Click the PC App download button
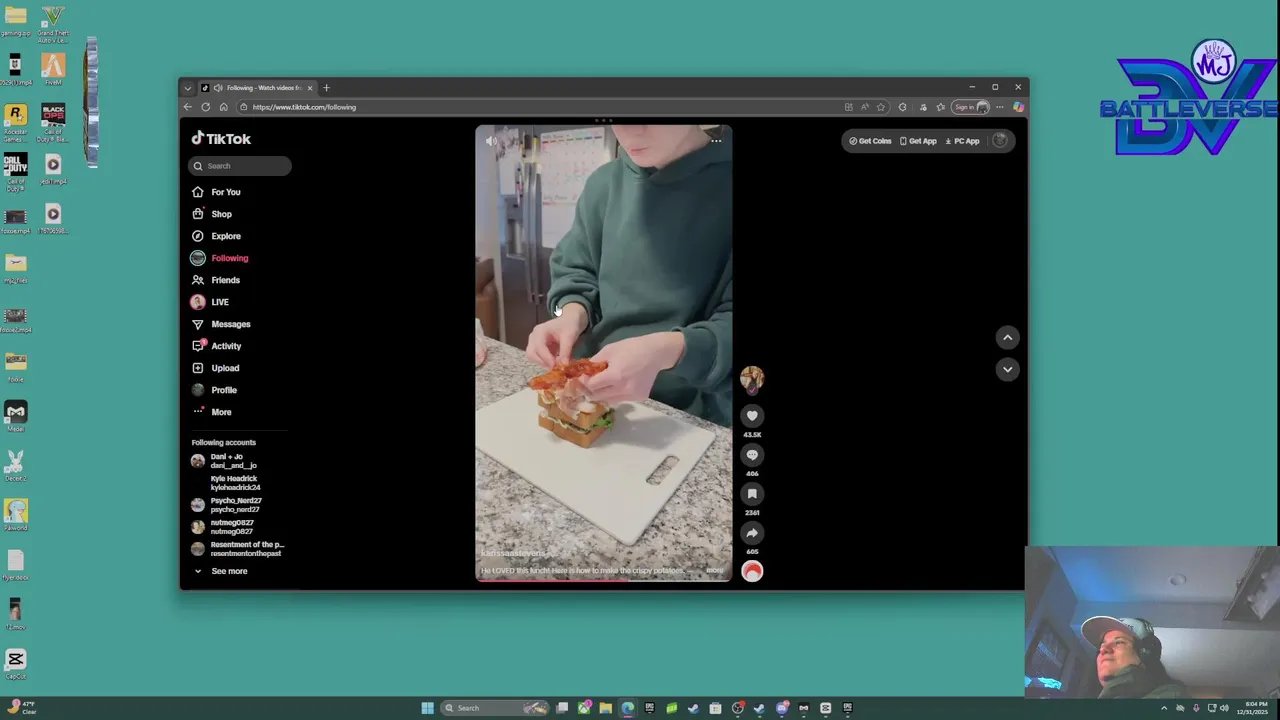1280x720 pixels. (962, 141)
